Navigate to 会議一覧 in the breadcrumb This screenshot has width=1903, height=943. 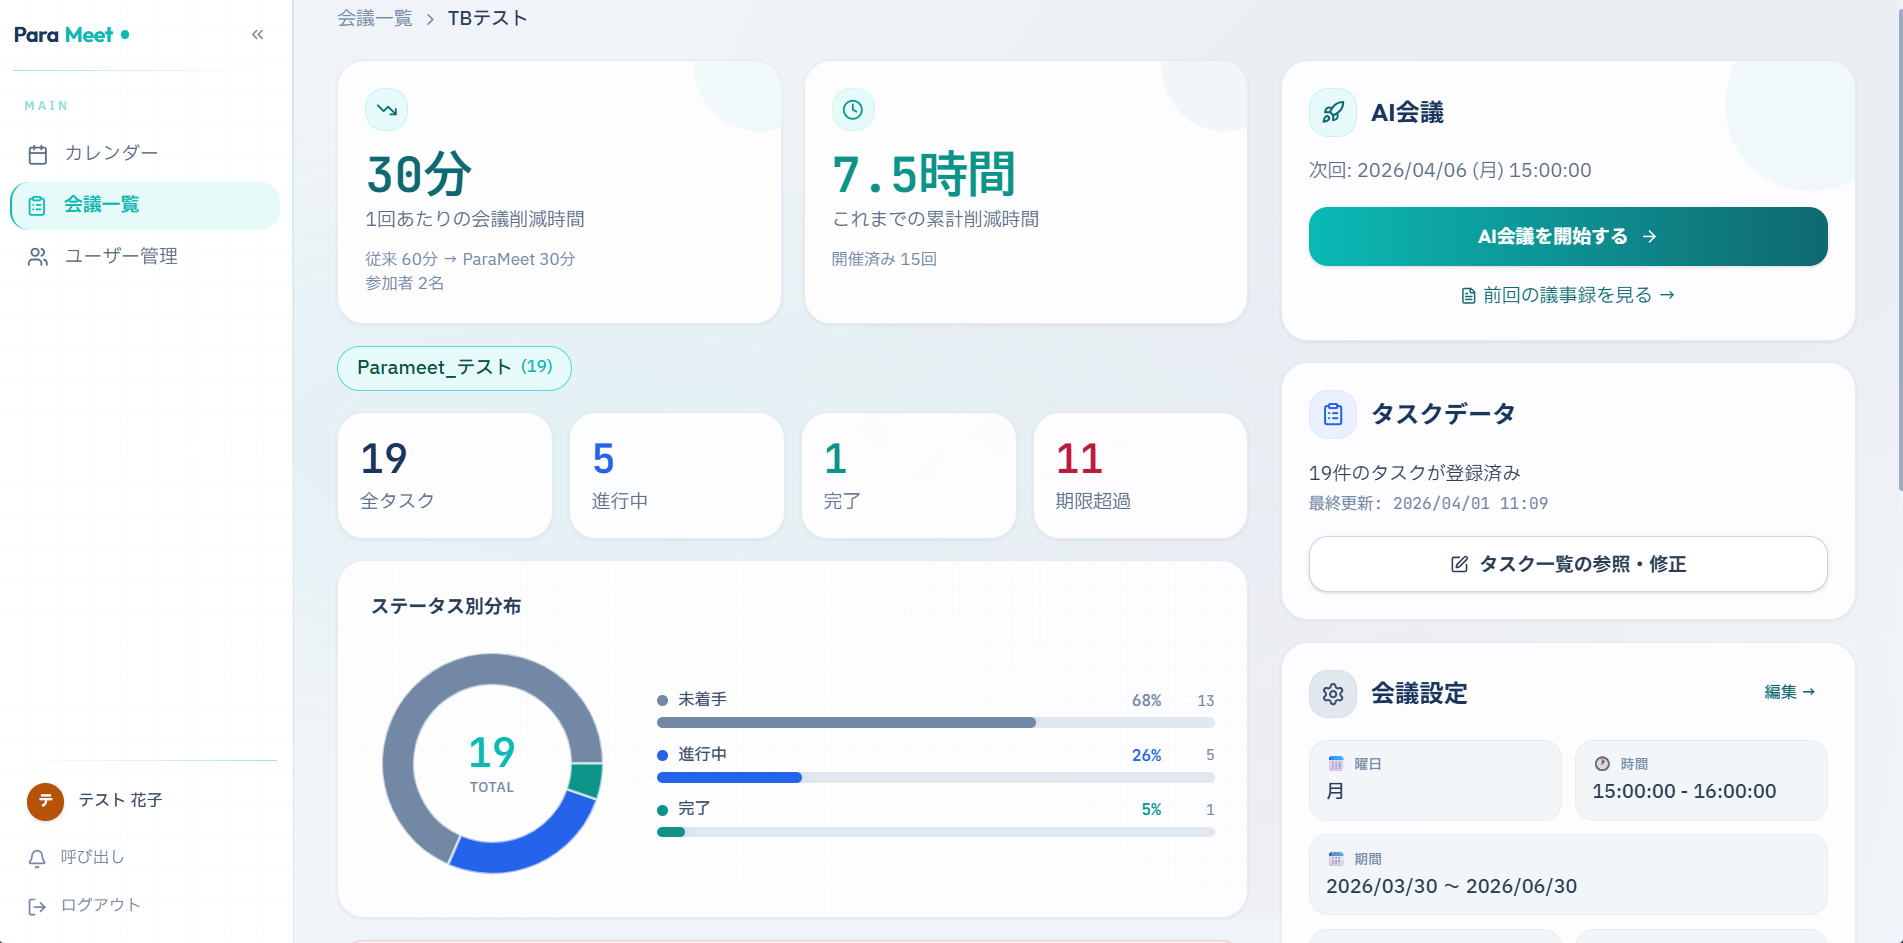[375, 17]
